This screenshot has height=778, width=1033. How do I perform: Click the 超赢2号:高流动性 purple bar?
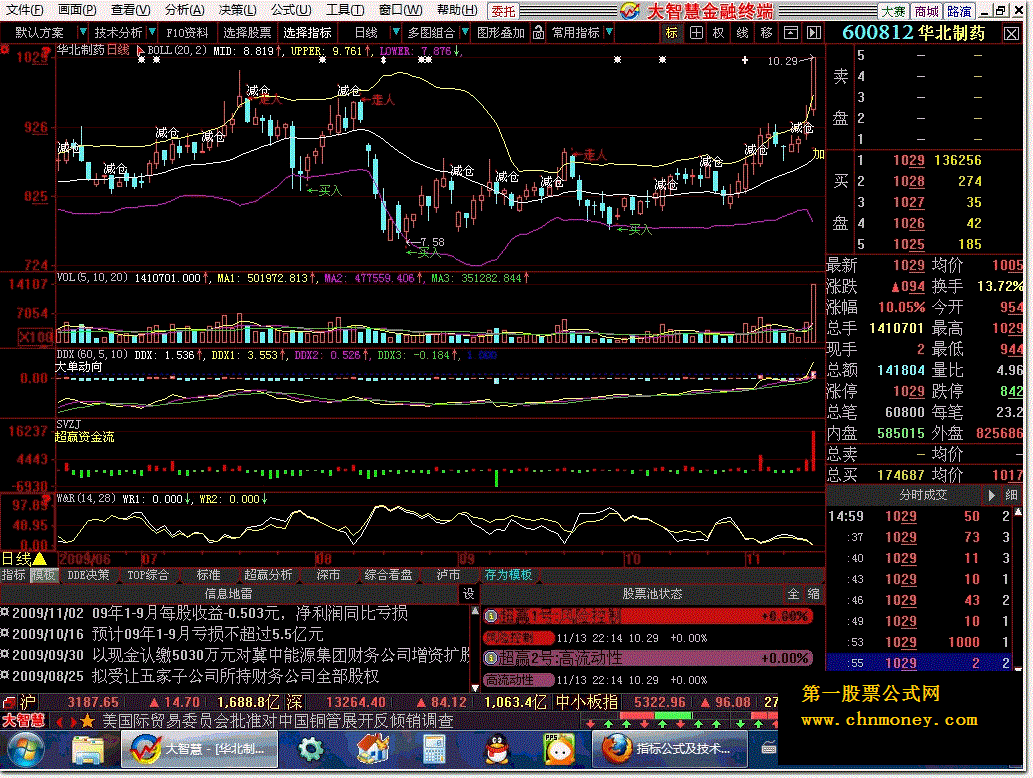click(x=648, y=658)
